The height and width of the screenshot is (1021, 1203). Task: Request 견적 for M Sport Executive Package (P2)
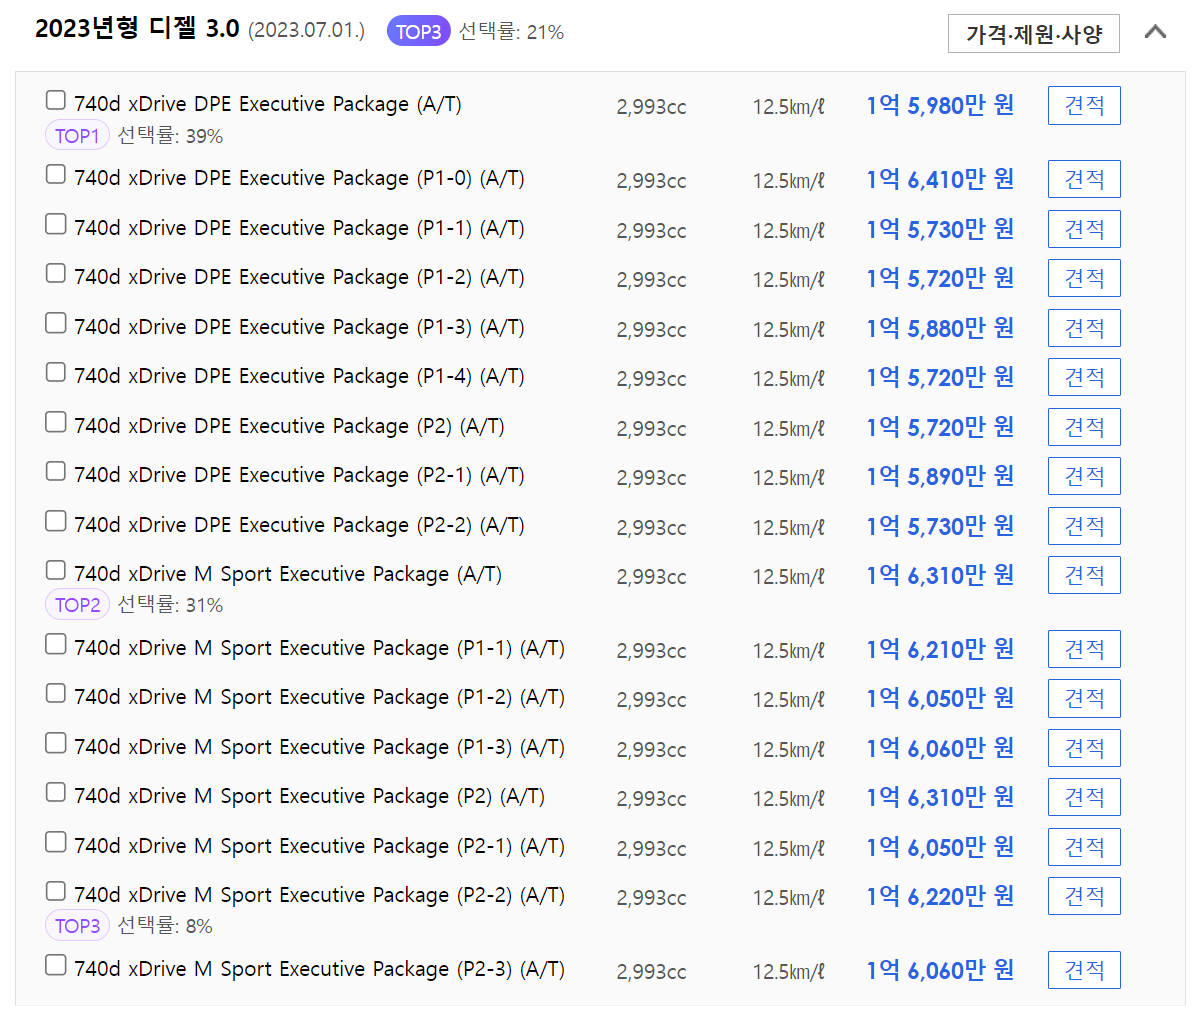(x=1084, y=797)
